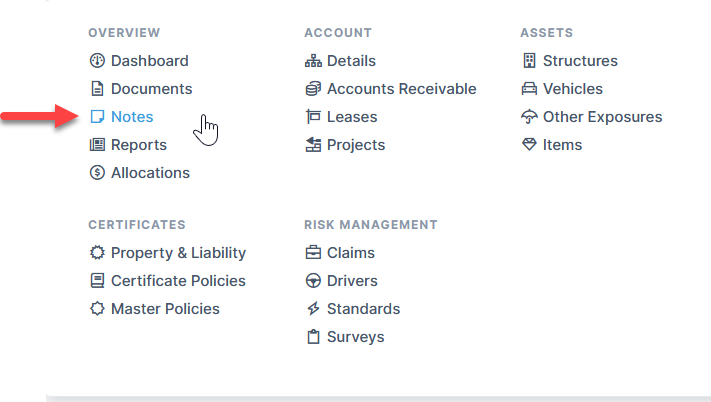The image size is (711, 402).
Task: Click the Notes sticky-note icon
Action: tap(97, 117)
